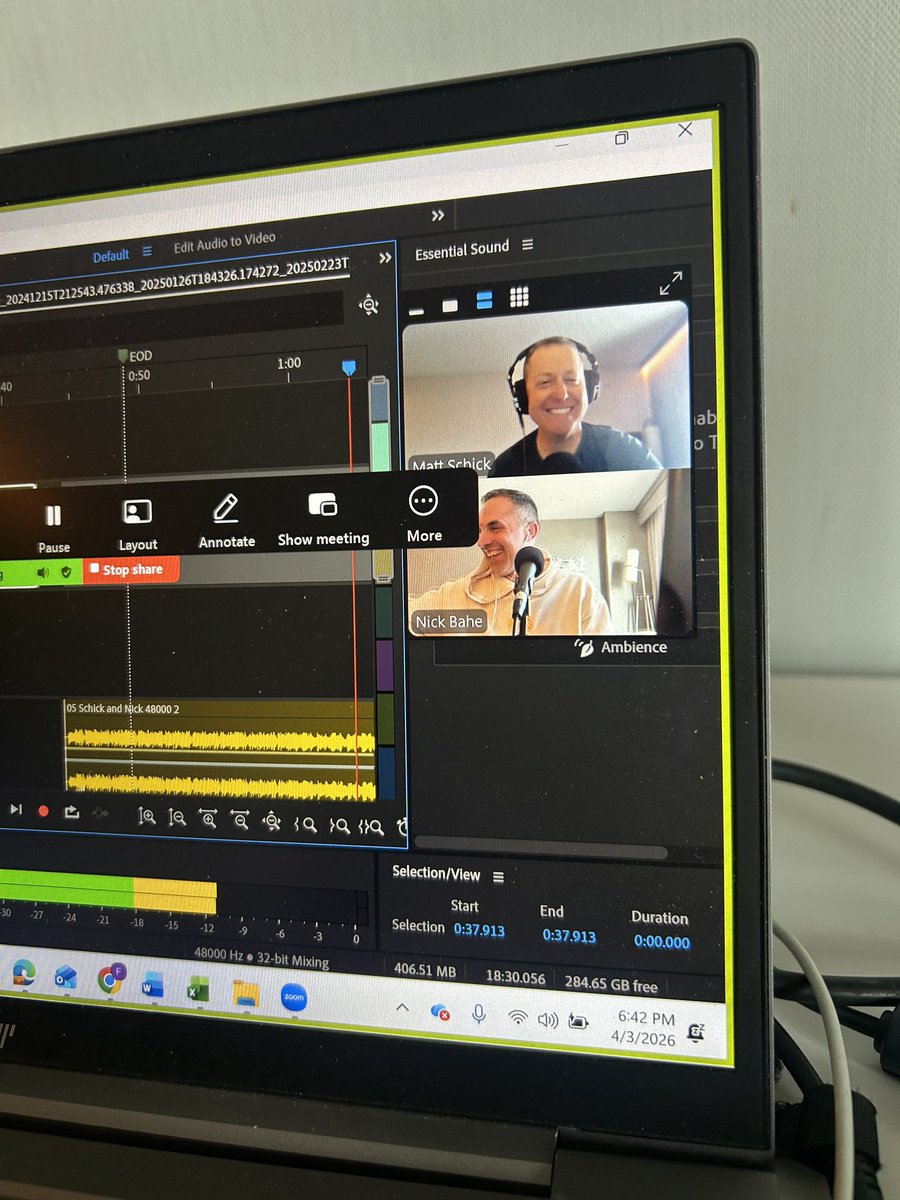Click the Record button in transport
The image size is (900, 1200).
point(43,811)
